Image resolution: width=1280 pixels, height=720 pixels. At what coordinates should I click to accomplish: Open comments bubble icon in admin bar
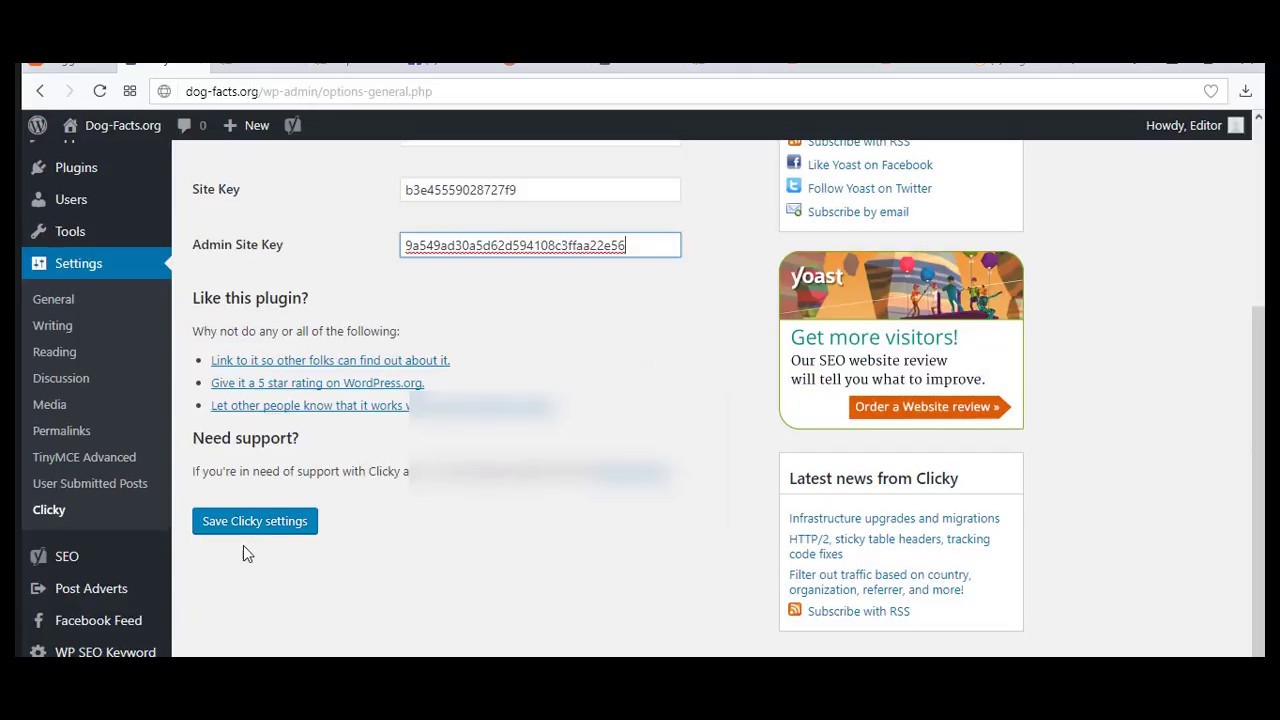point(184,125)
